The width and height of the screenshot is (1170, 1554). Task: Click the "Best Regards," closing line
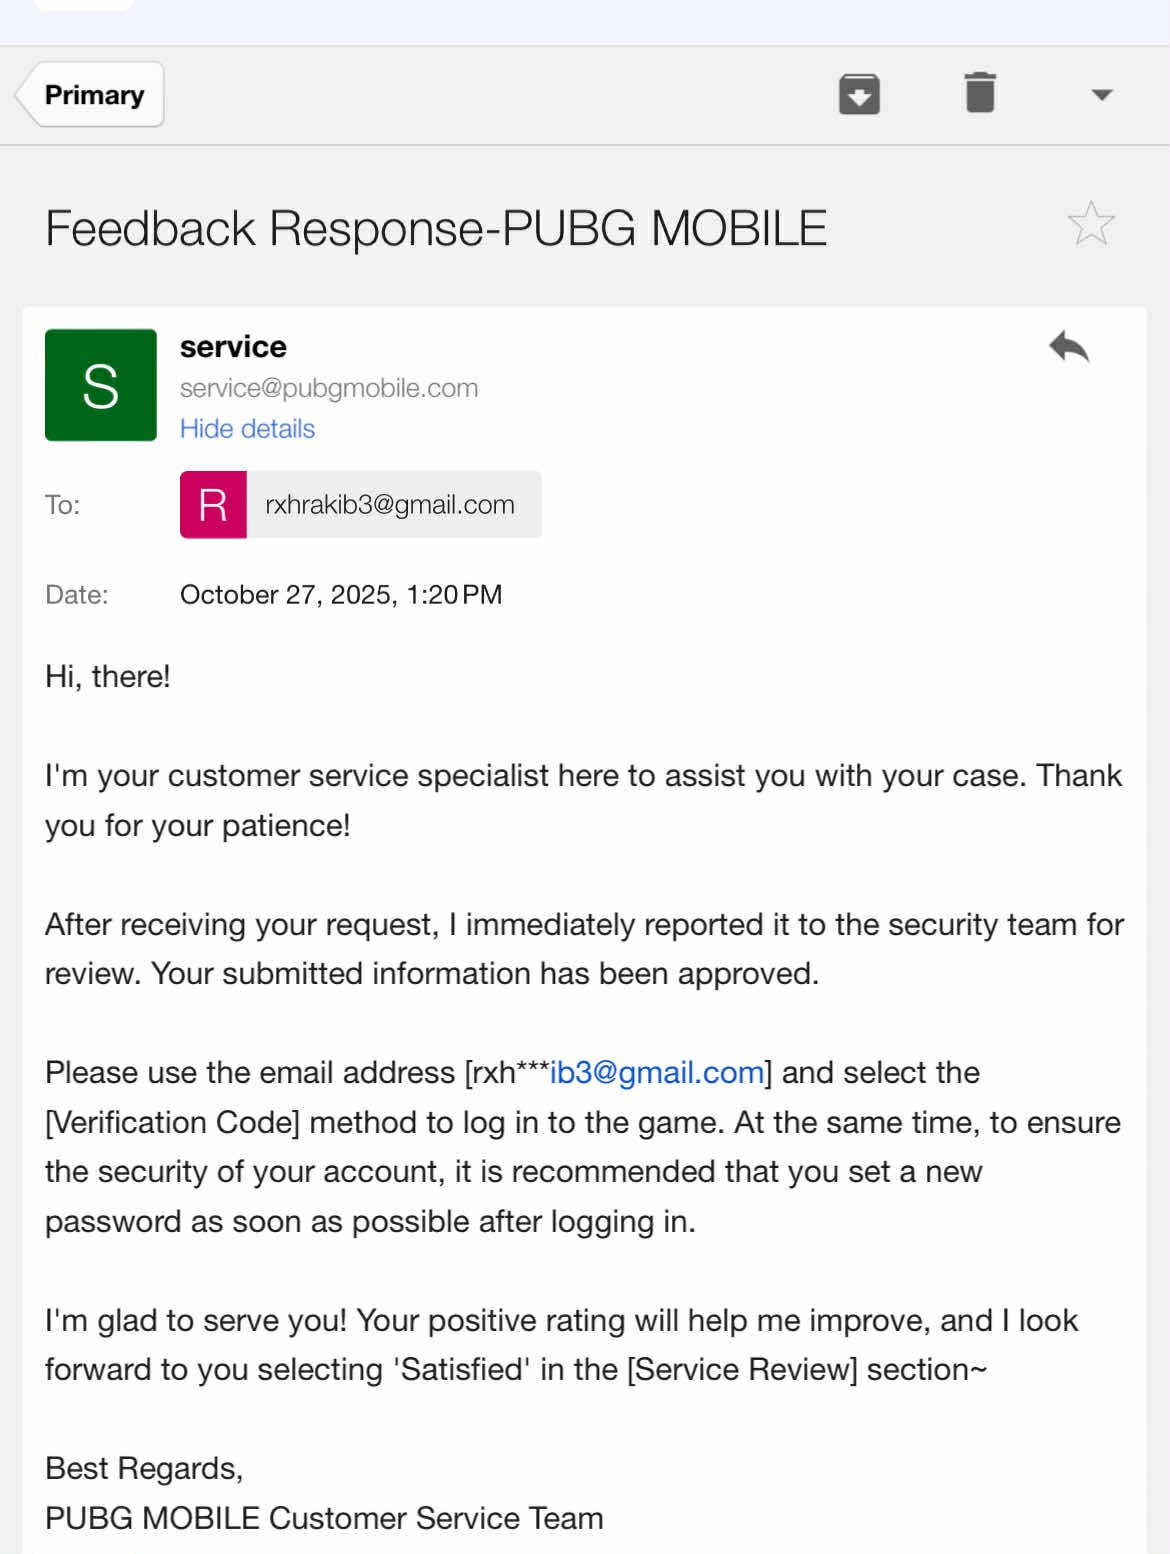[x=144, y=1468]
